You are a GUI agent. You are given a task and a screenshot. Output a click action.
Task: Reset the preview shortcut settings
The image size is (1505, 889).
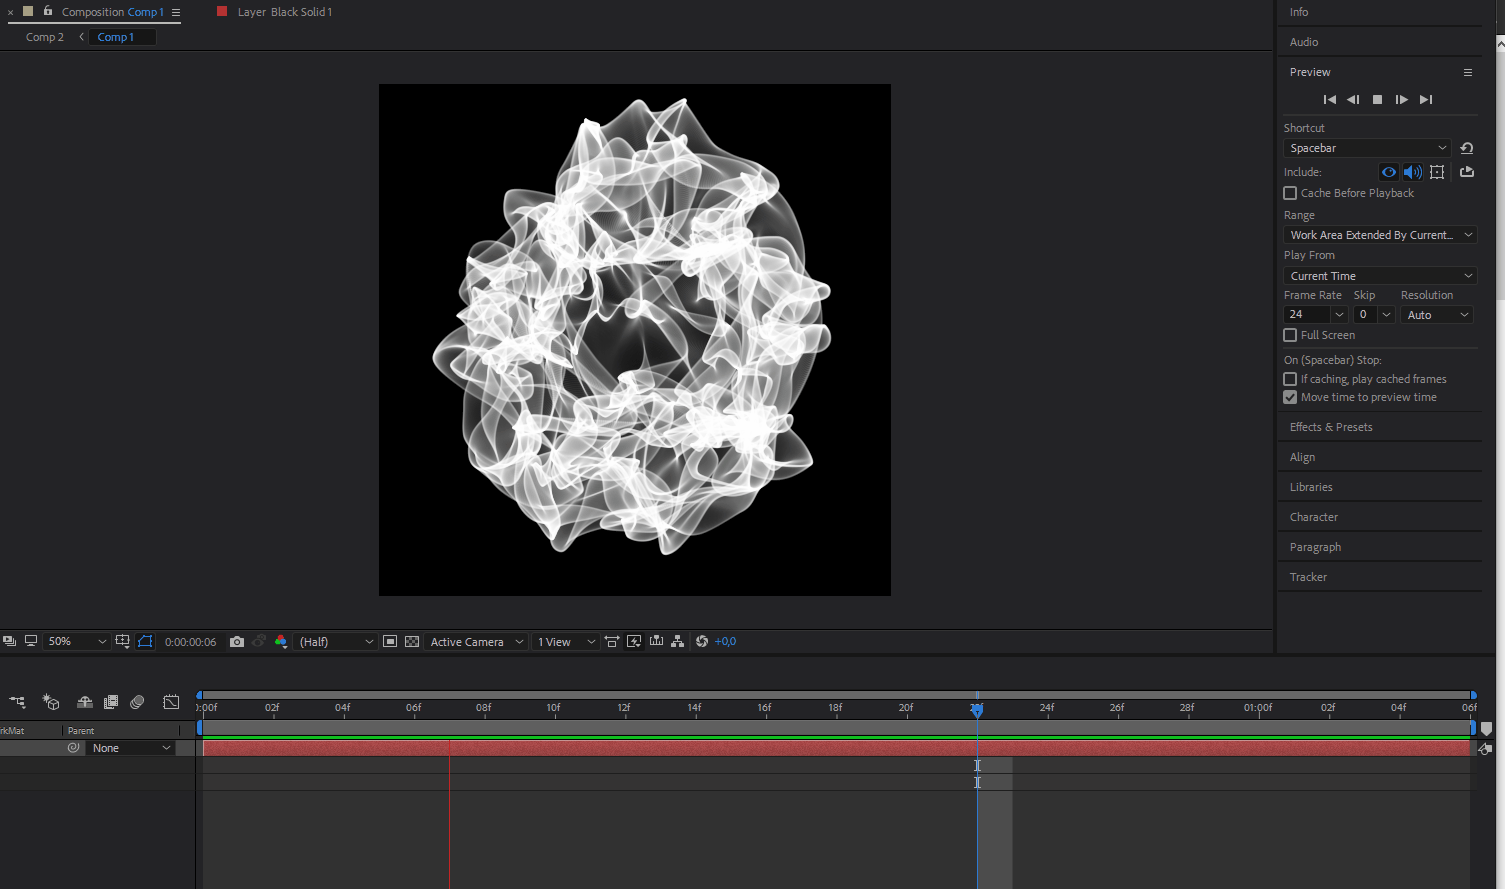point(1467,148)
